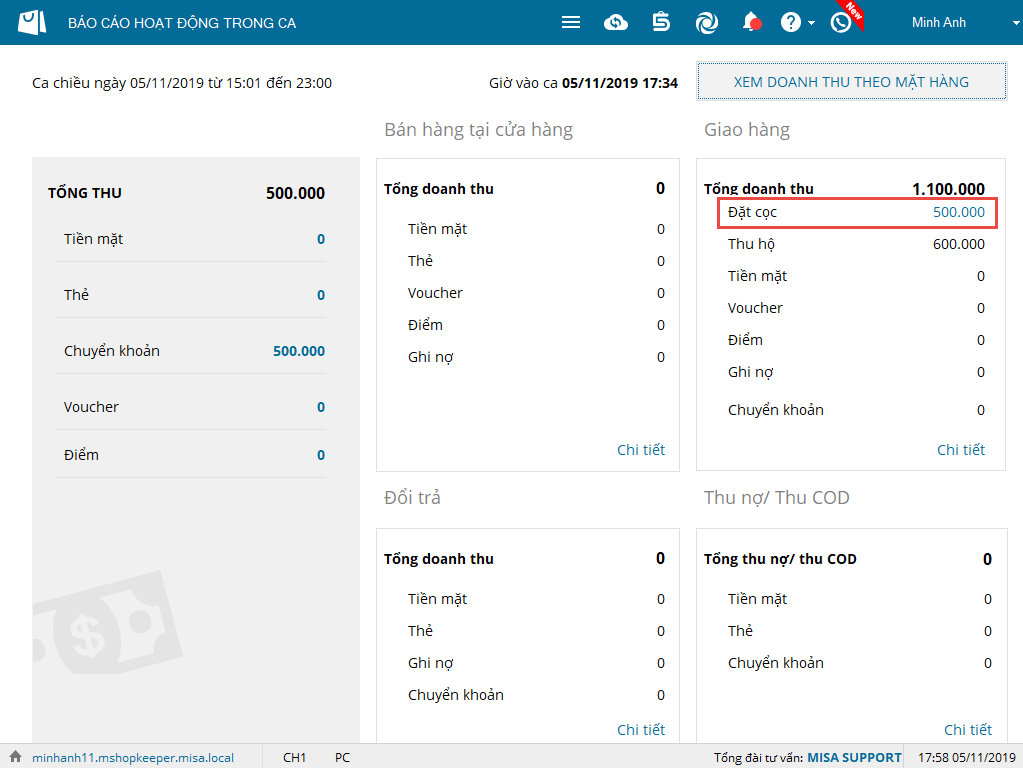Click Tiền mặt value in Tổng thu
1023x768 pixels.
pos(320,239)
